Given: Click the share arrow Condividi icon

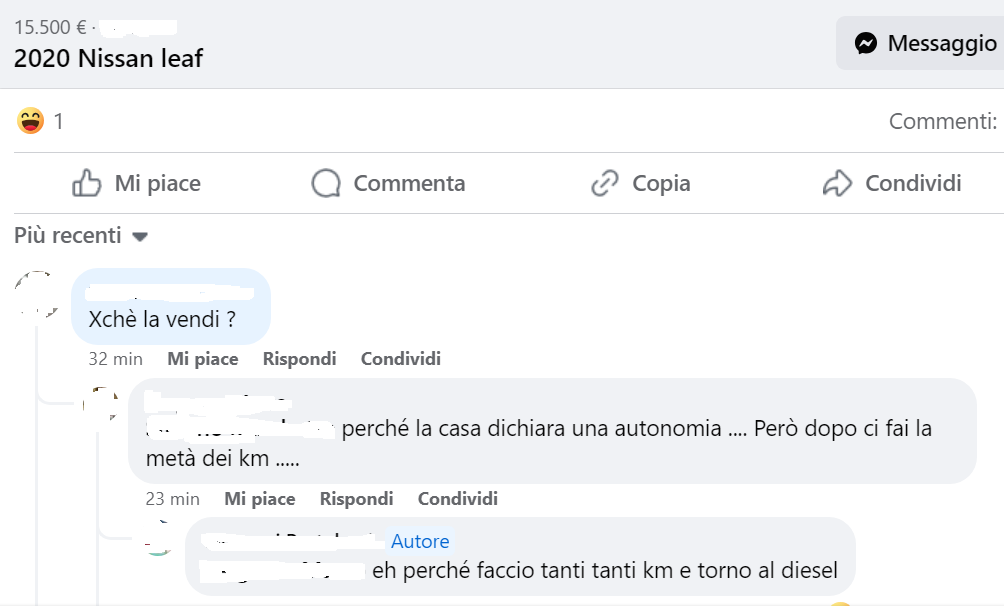Looking at the screenshot, I should tap(836, 183).
